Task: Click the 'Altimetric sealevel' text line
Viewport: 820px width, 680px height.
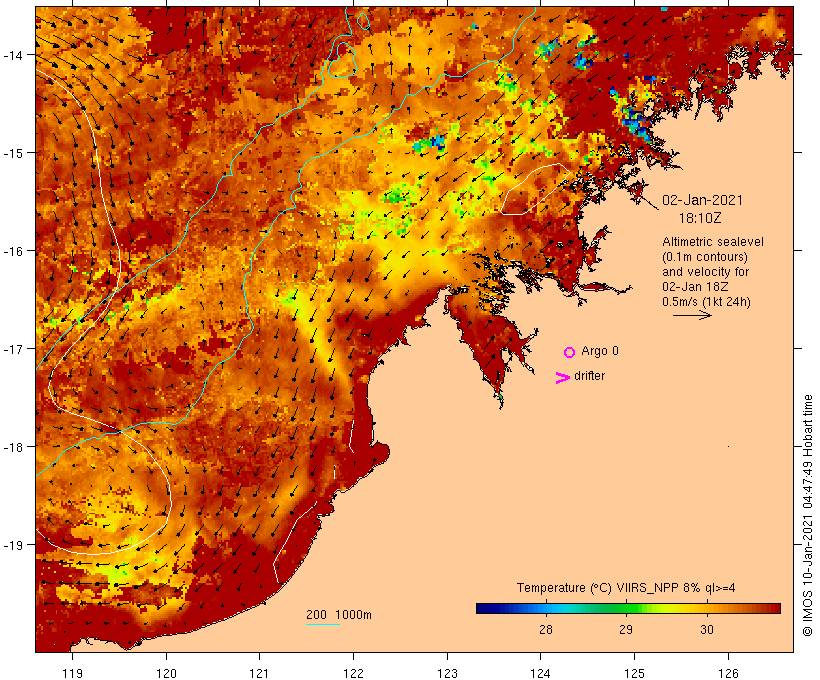Action: [x=713, y=242]
